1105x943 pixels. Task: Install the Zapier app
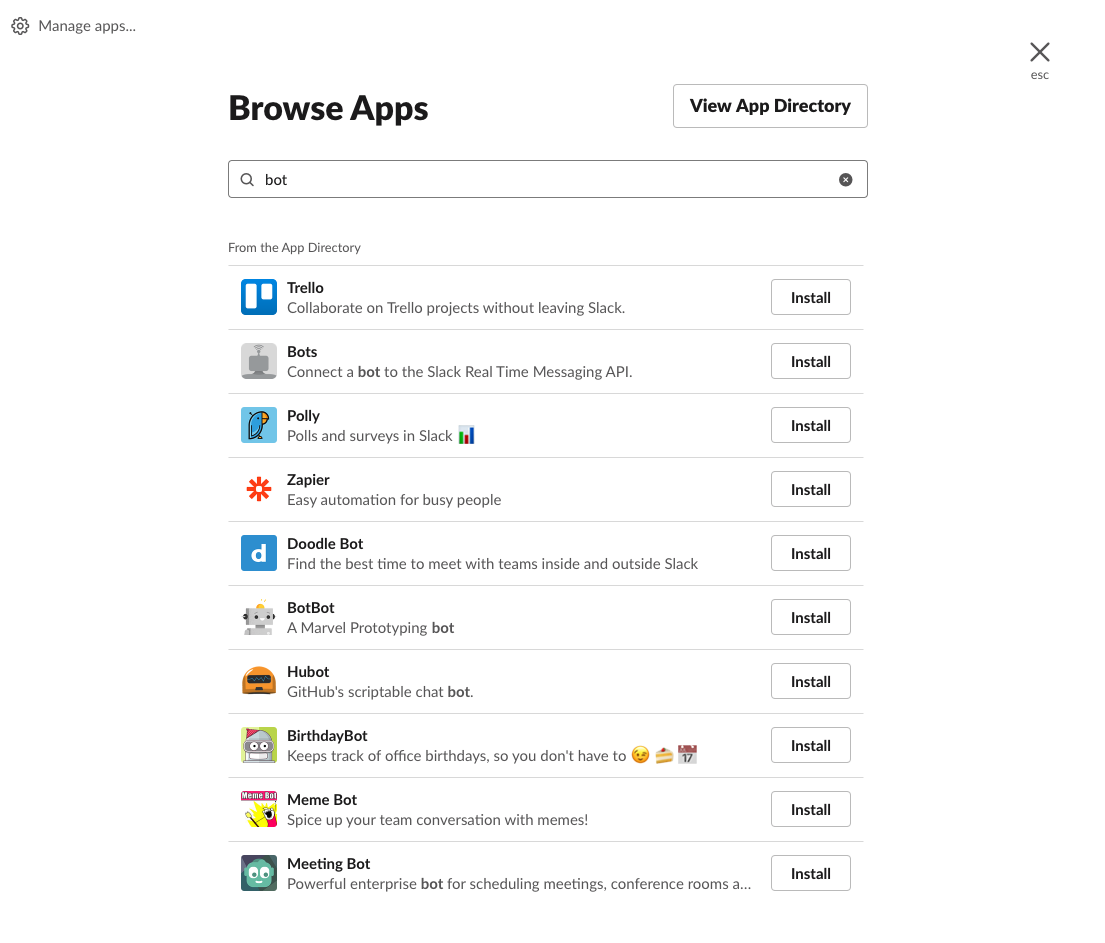810,490
